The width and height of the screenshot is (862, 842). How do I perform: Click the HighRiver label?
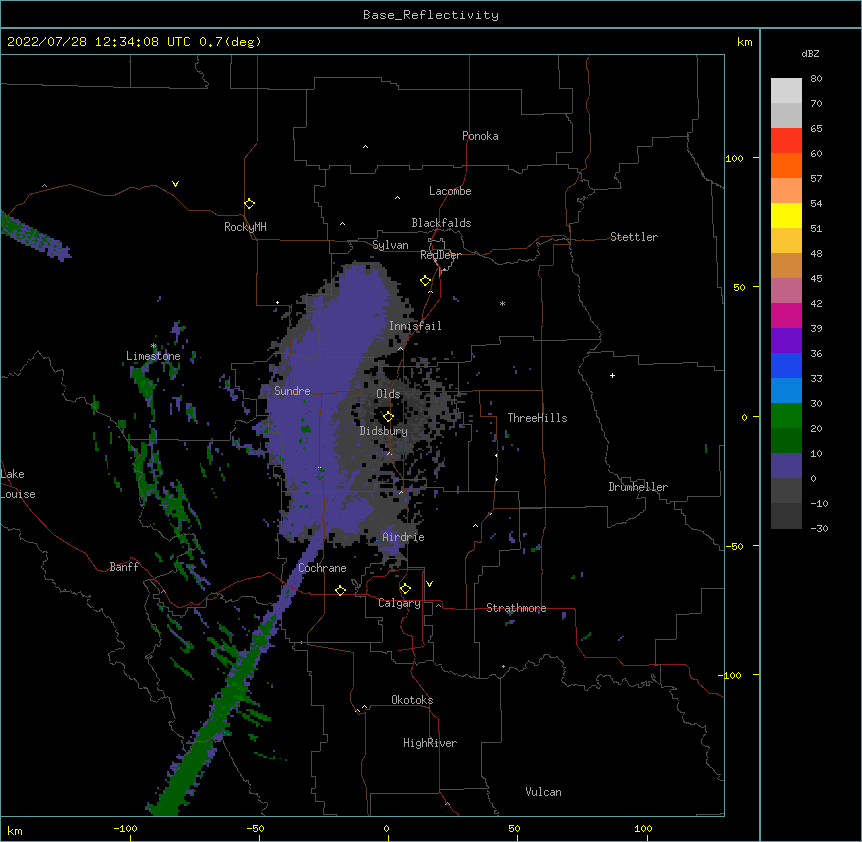point(430,743)
